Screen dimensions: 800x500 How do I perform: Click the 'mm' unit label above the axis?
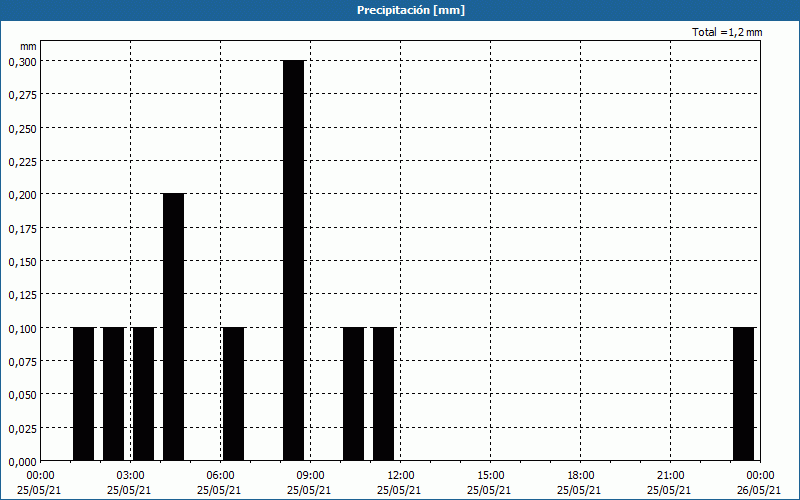(x=28, y=46)
